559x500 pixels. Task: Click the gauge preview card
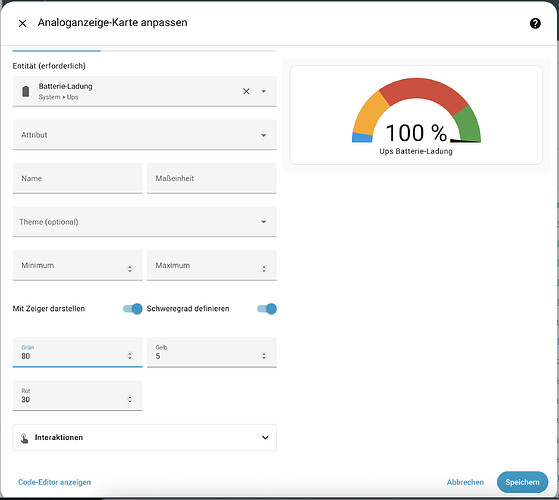pos(416,115)
